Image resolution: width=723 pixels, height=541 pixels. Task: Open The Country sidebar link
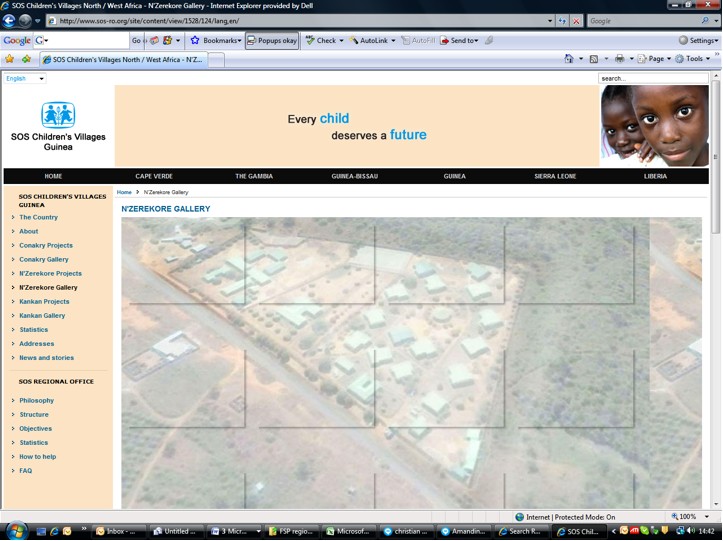[x=39, y=217]
